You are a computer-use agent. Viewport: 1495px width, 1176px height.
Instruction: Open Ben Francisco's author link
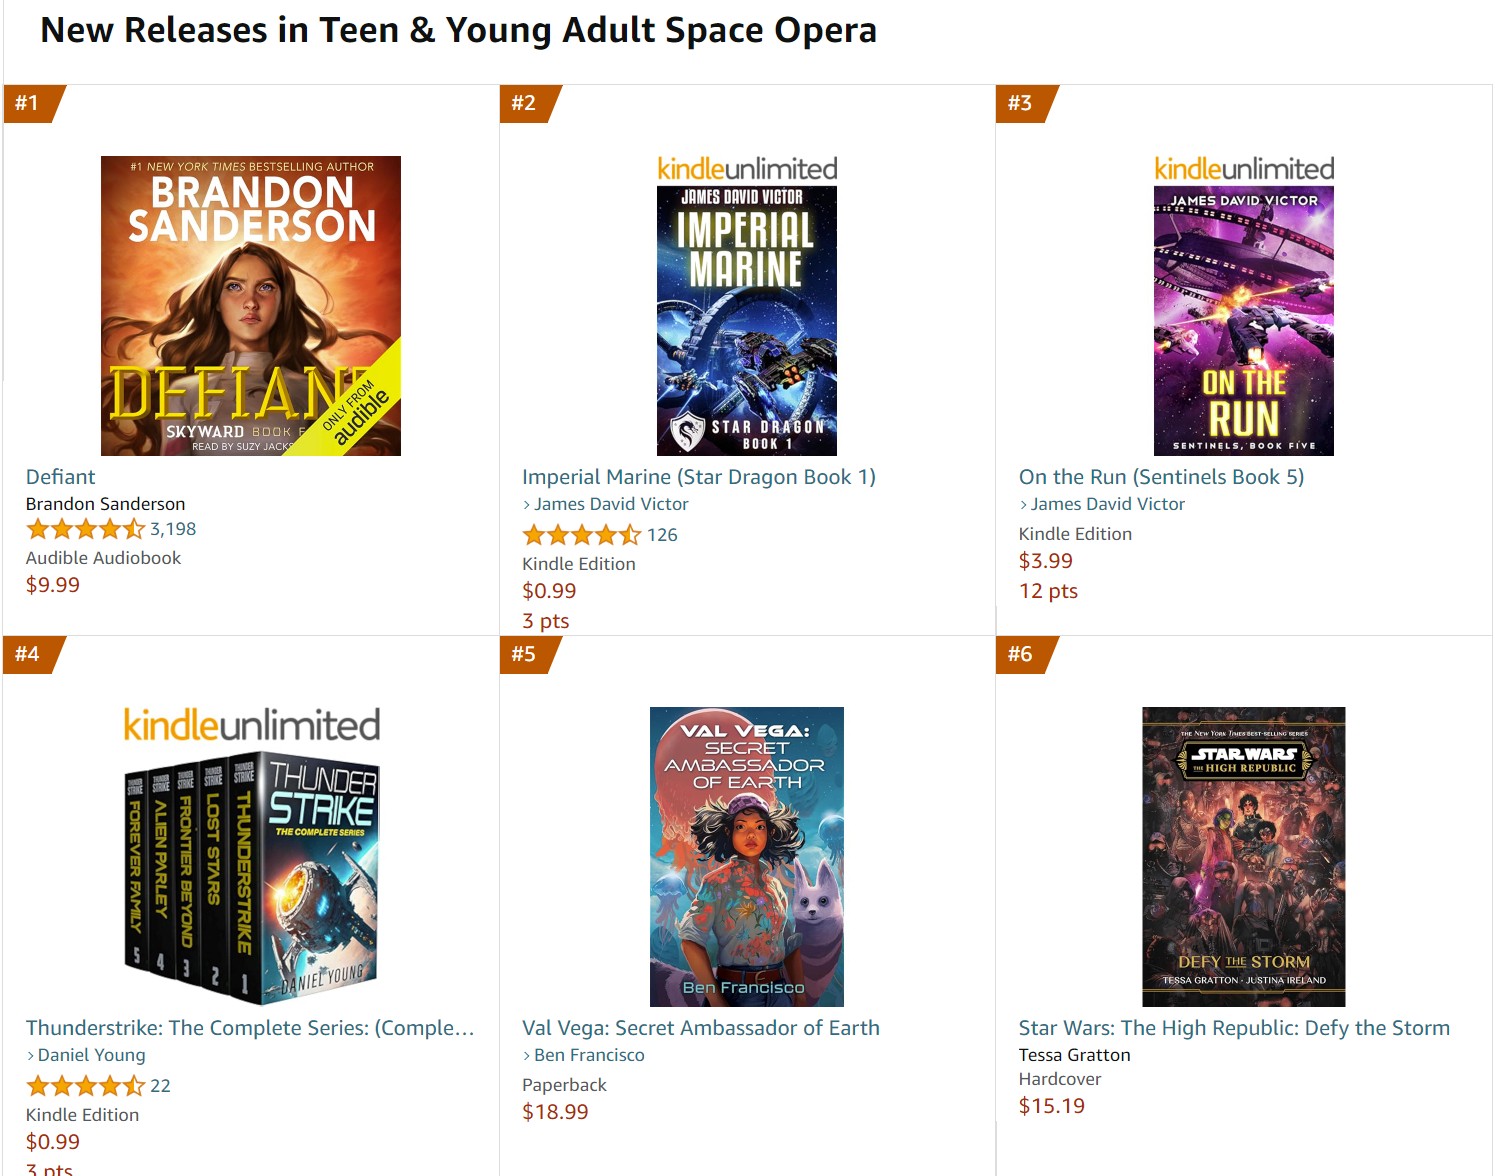589,1055
